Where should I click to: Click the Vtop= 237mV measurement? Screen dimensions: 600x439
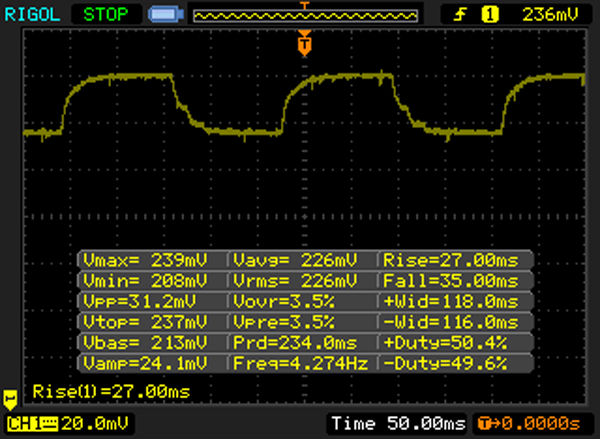click(x=145, y=322)
